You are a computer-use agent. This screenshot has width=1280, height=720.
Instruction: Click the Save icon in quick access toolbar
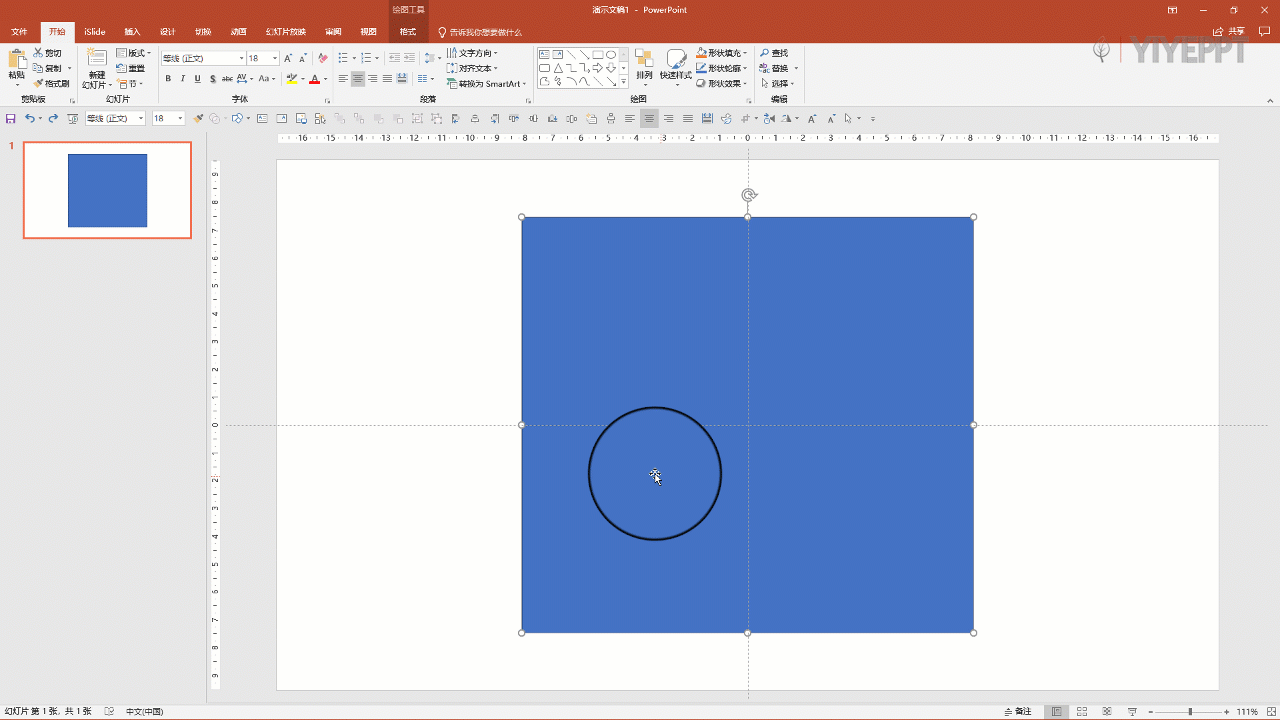click(11, 119)
